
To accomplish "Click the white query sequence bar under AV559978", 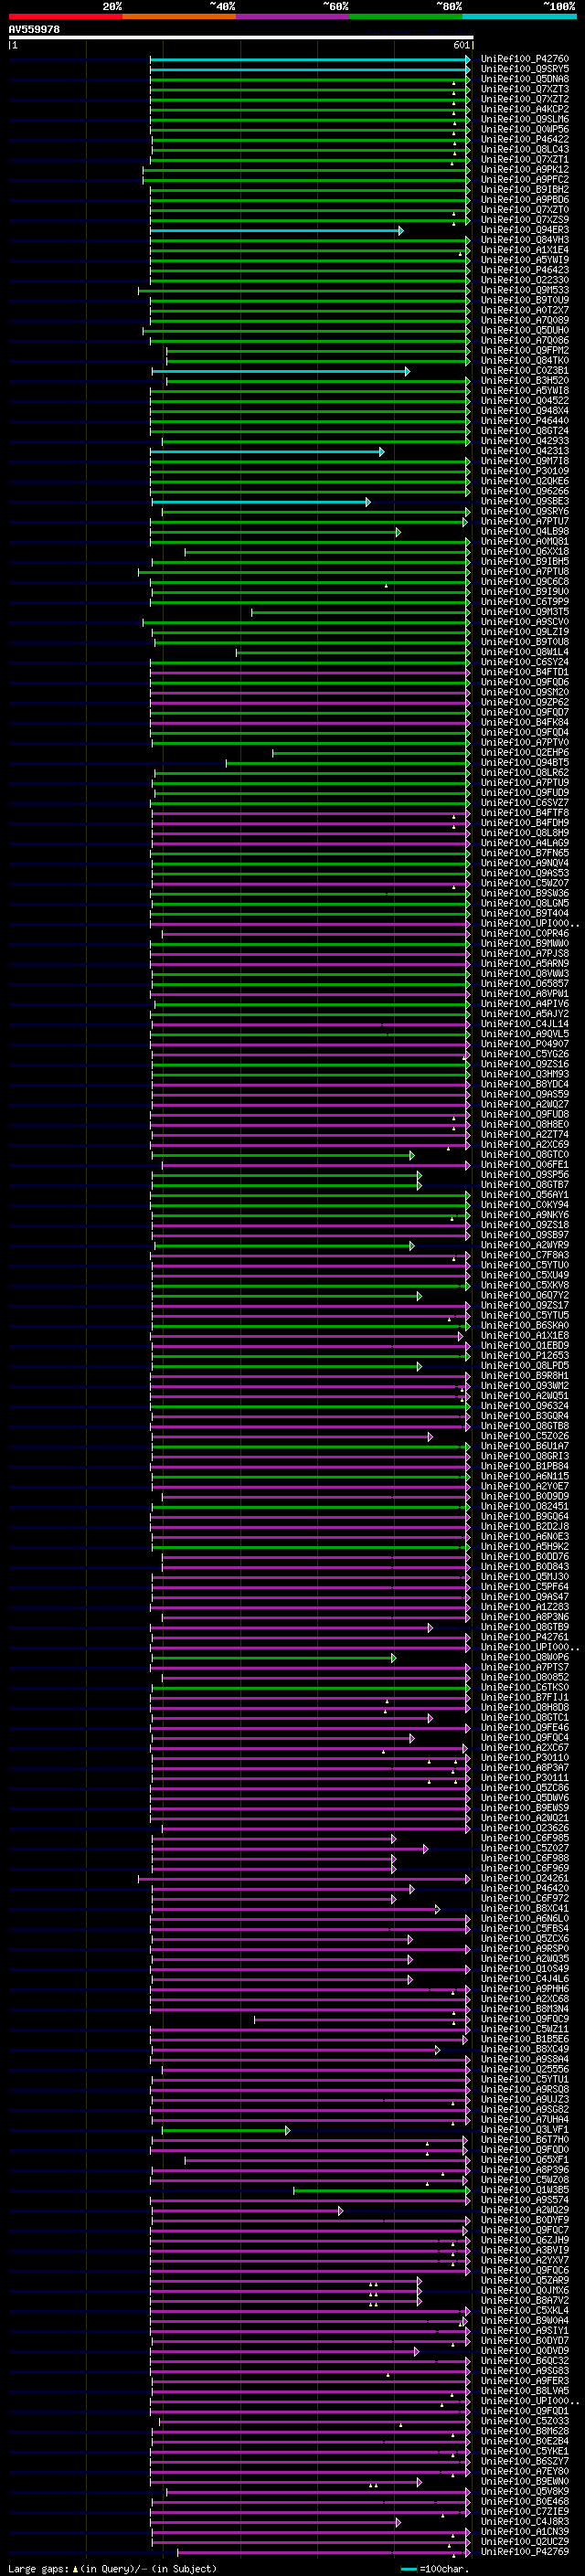I will pyautogui.click(x=241, y=38).
